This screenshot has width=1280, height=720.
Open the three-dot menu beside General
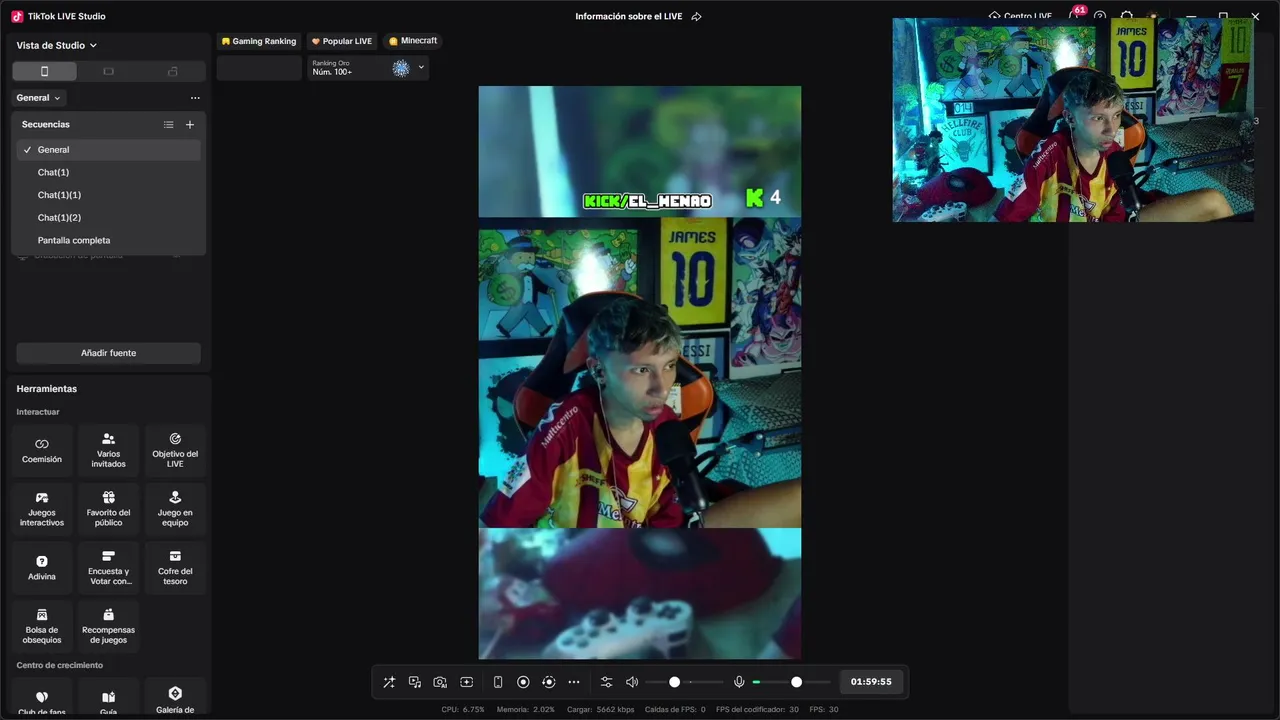tap(195, 98)
